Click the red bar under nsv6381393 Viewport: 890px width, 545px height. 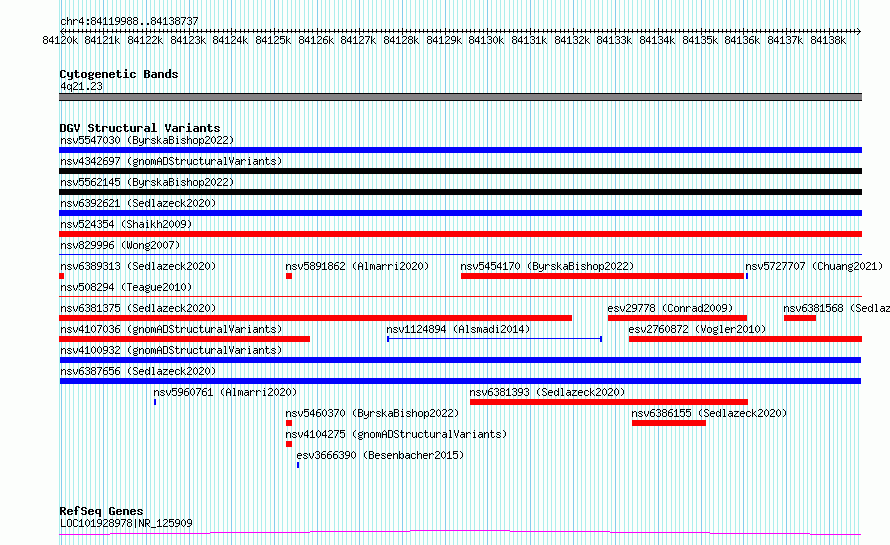tap(609, 402)
